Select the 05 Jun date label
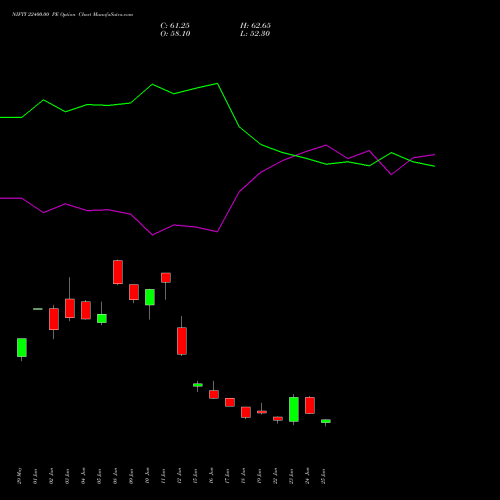Screen dimensions: 500x500 click(99, 476)
